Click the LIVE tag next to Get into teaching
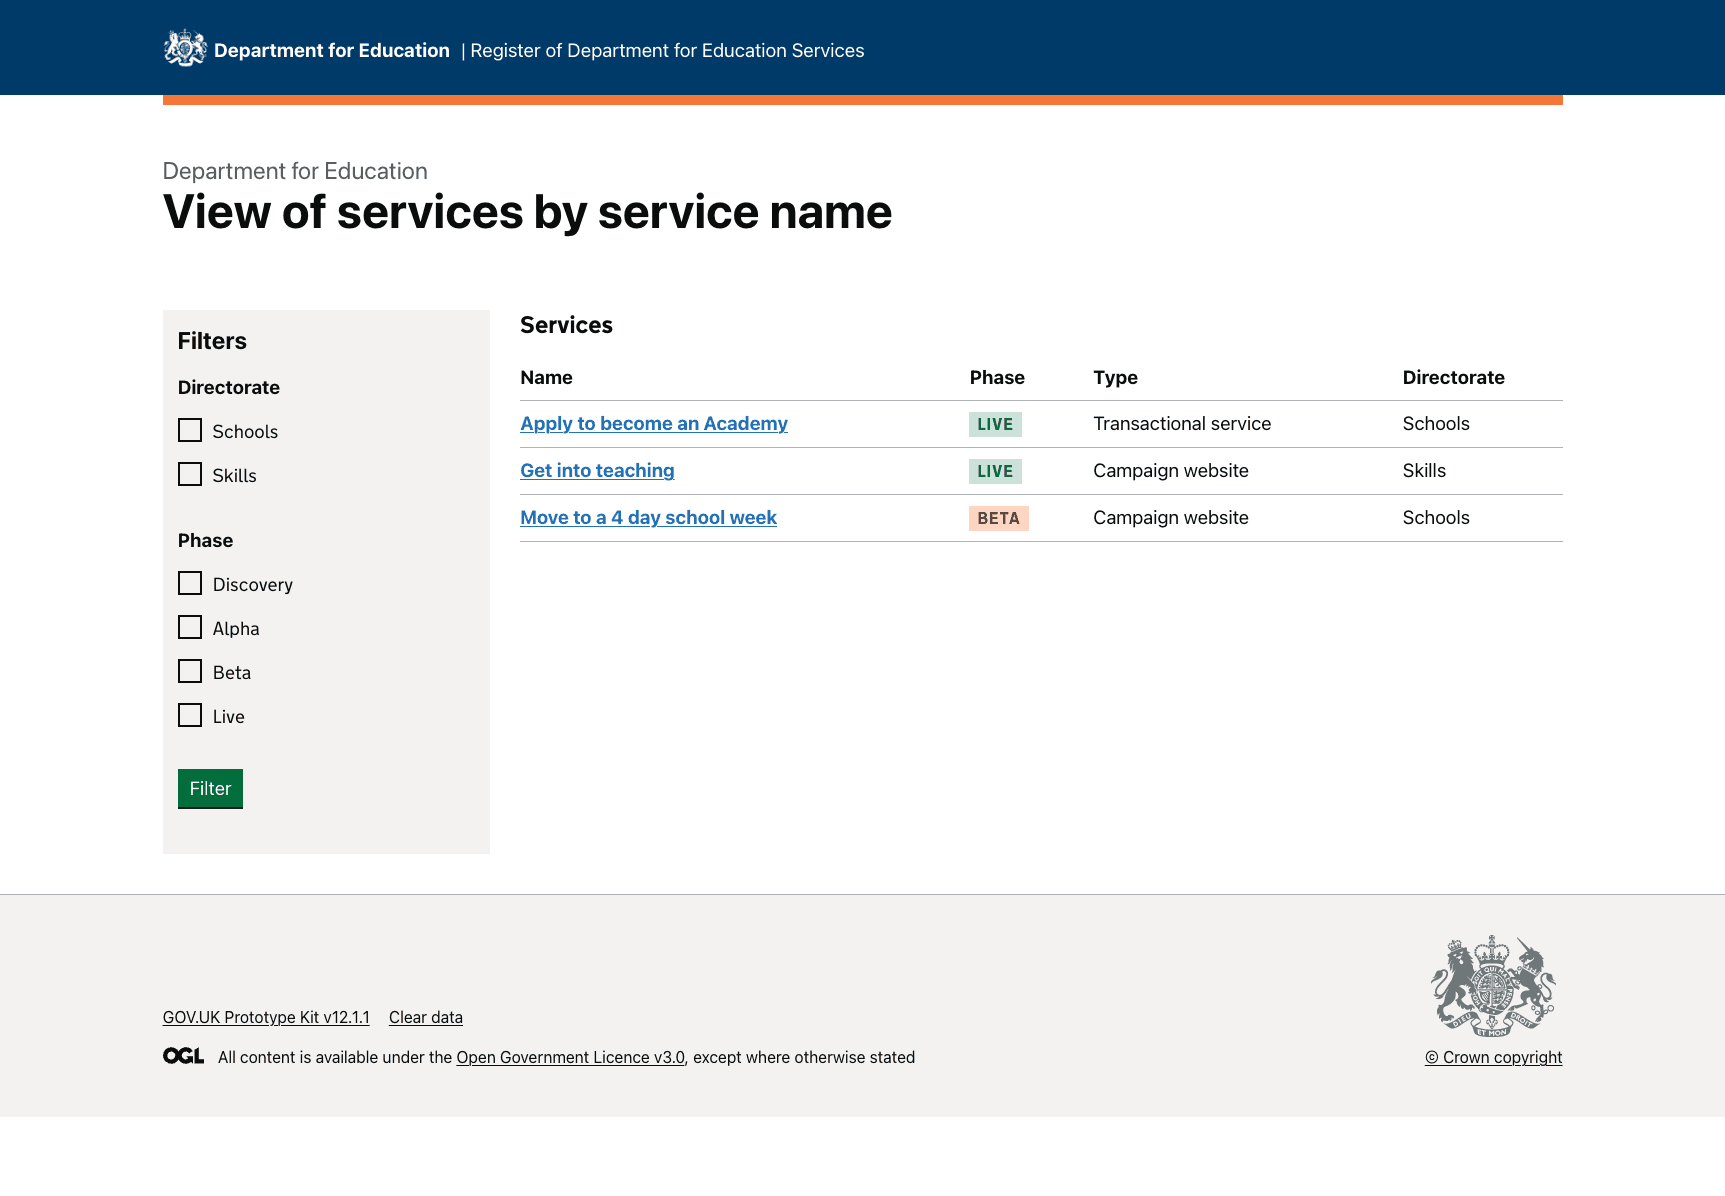 click(994, 470)
